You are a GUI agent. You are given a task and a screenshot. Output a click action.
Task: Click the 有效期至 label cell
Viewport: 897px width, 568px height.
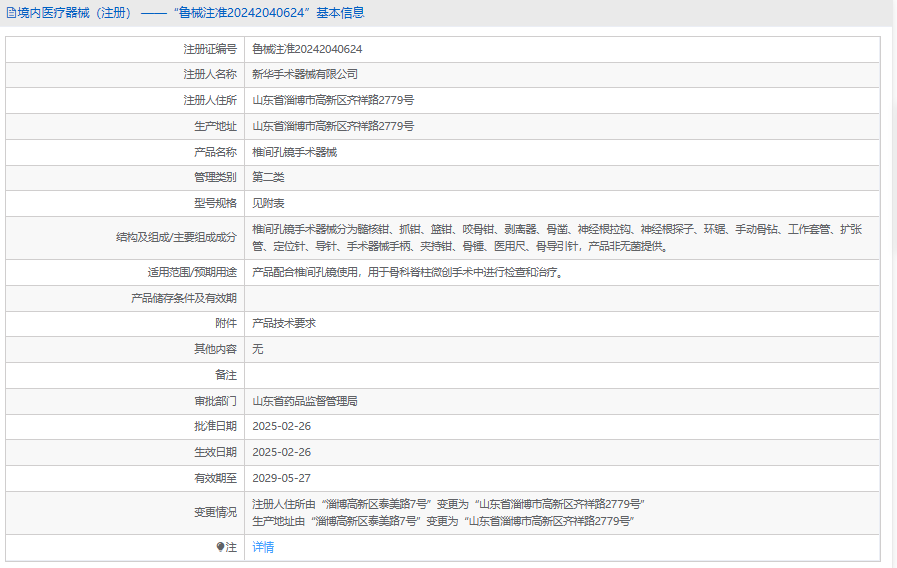click(x=125, y=478)
